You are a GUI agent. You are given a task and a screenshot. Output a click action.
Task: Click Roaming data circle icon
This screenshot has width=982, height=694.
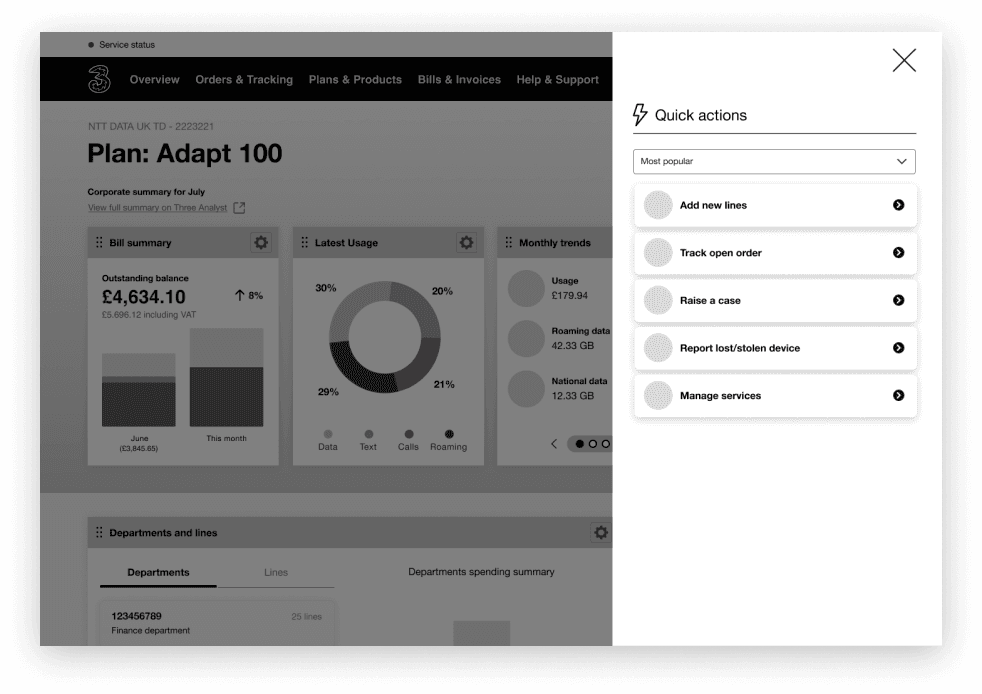point(526,338)
